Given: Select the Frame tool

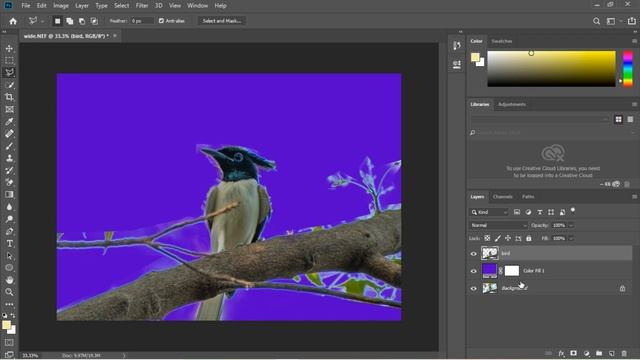Looking at the screenshot, I should 9,109.
